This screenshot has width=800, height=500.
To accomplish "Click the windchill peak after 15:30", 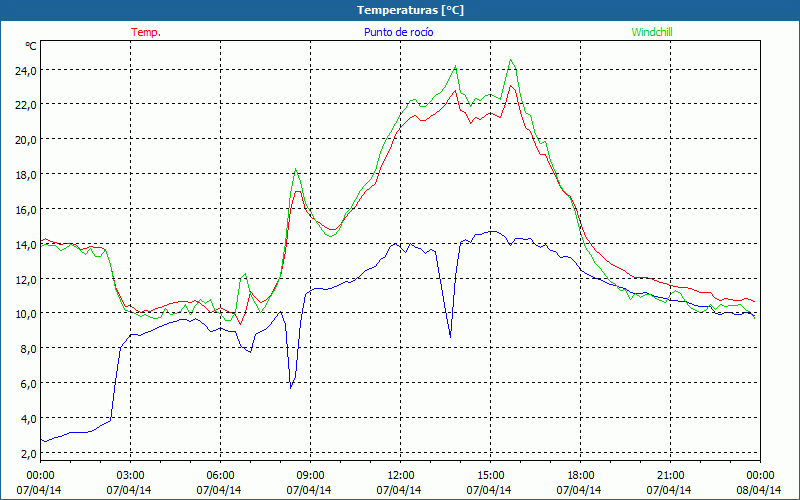I will tap(510, 60).
